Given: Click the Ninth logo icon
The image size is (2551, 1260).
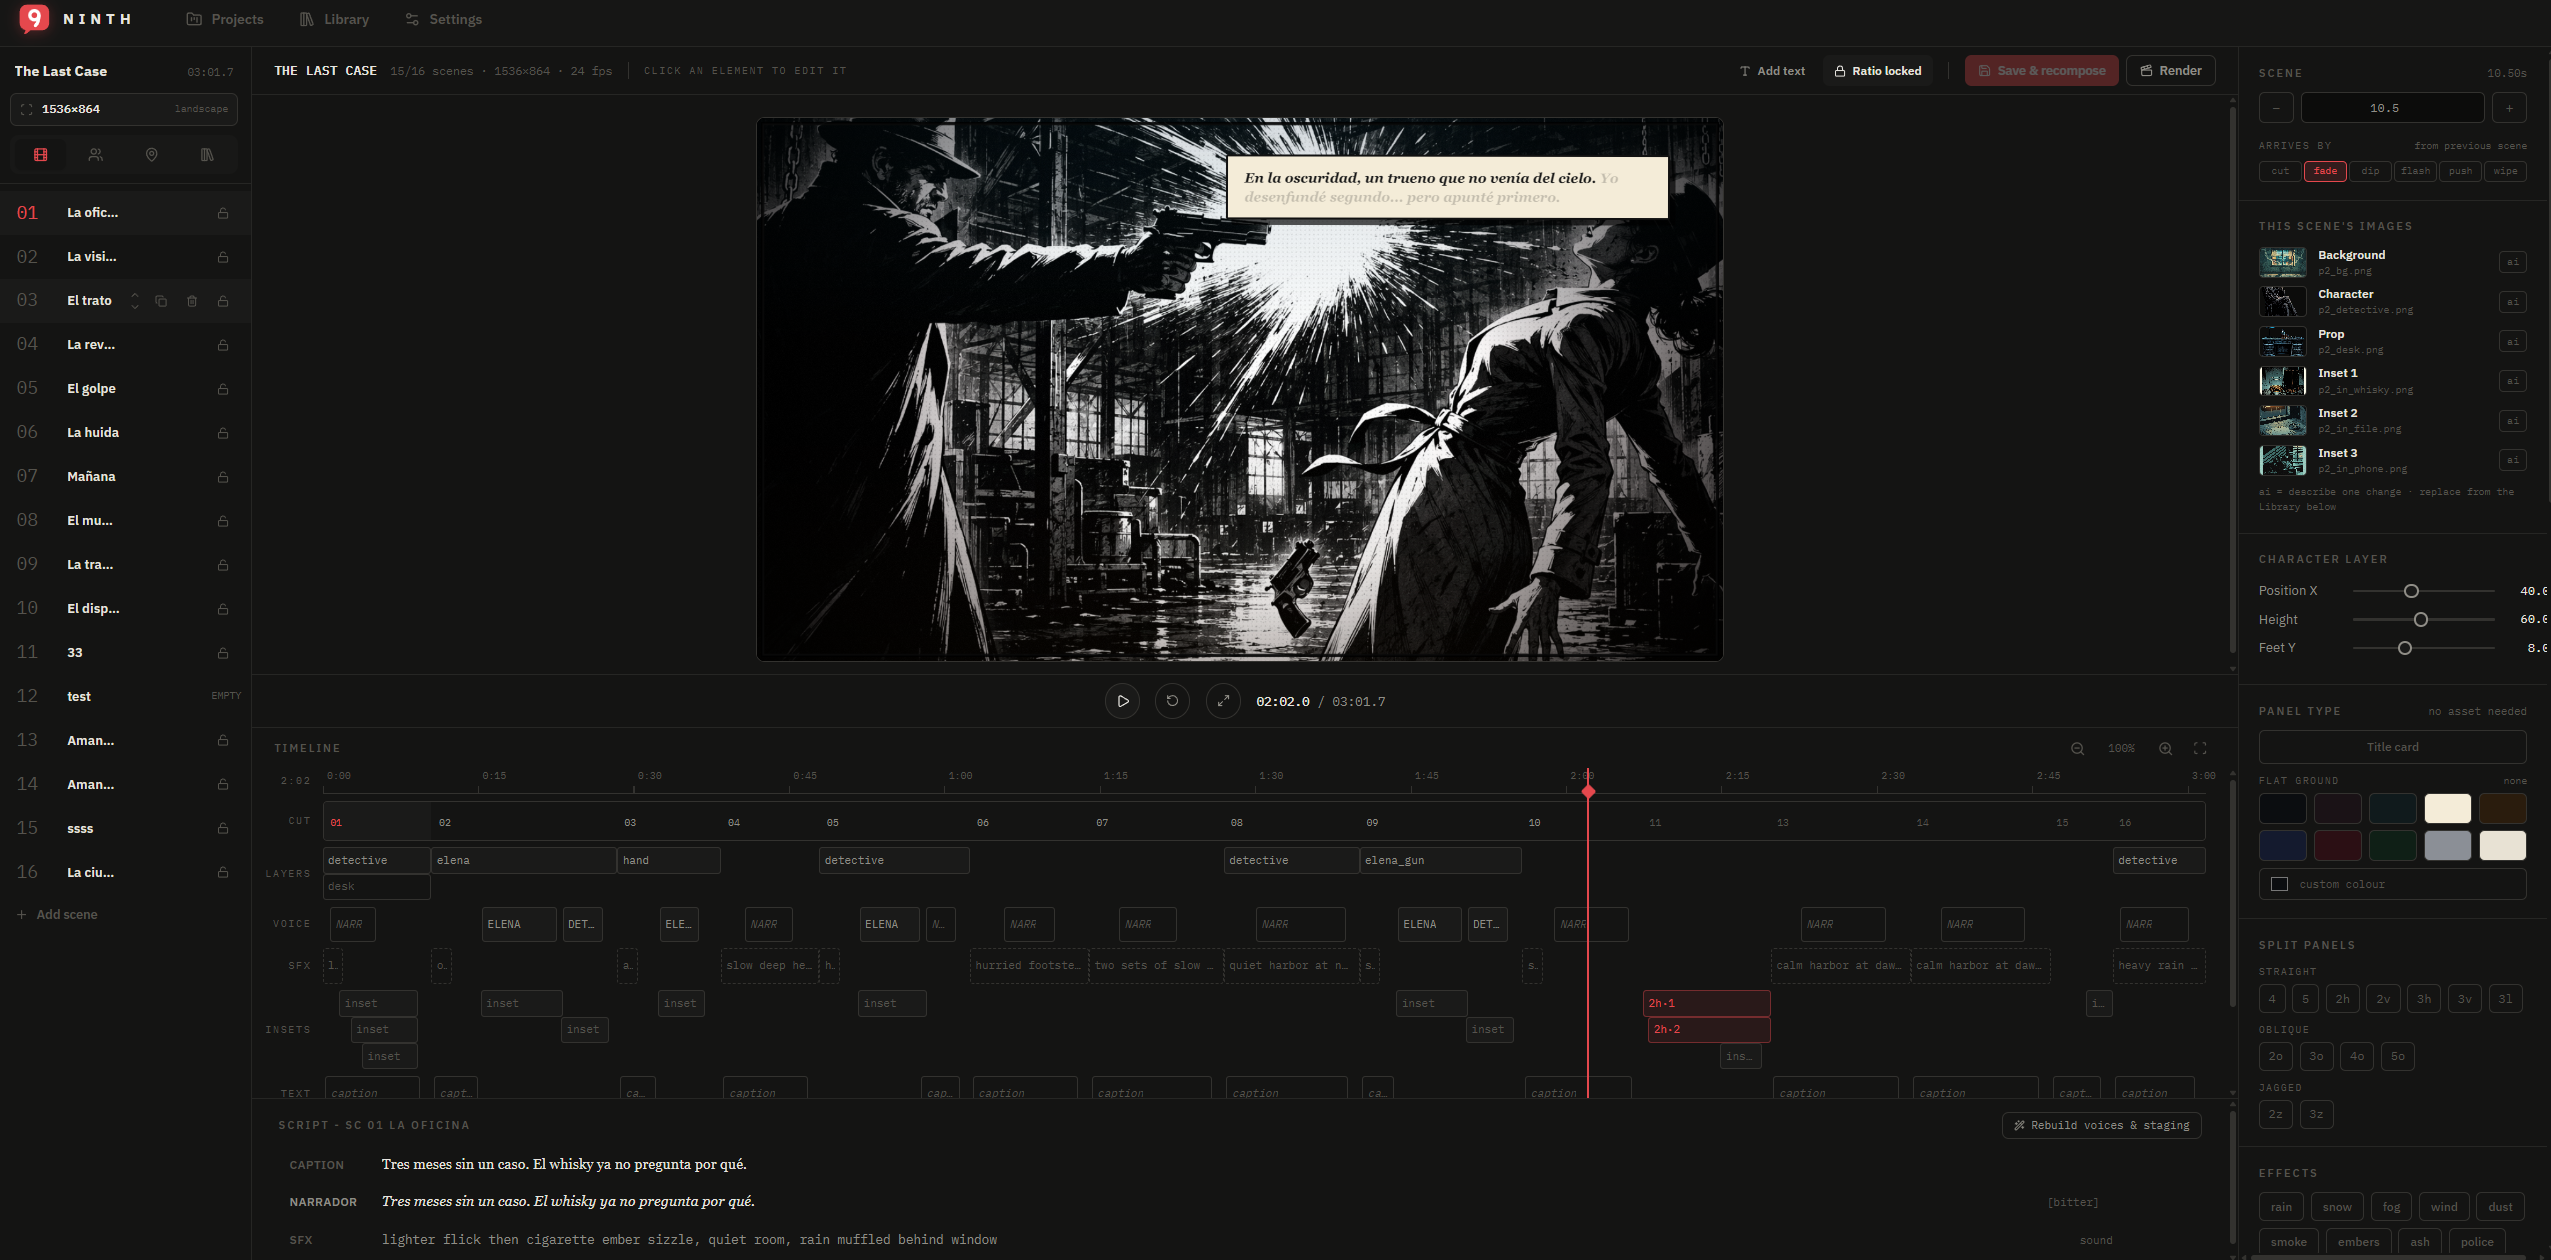Looking at the screenshot, I should point(34,18).
